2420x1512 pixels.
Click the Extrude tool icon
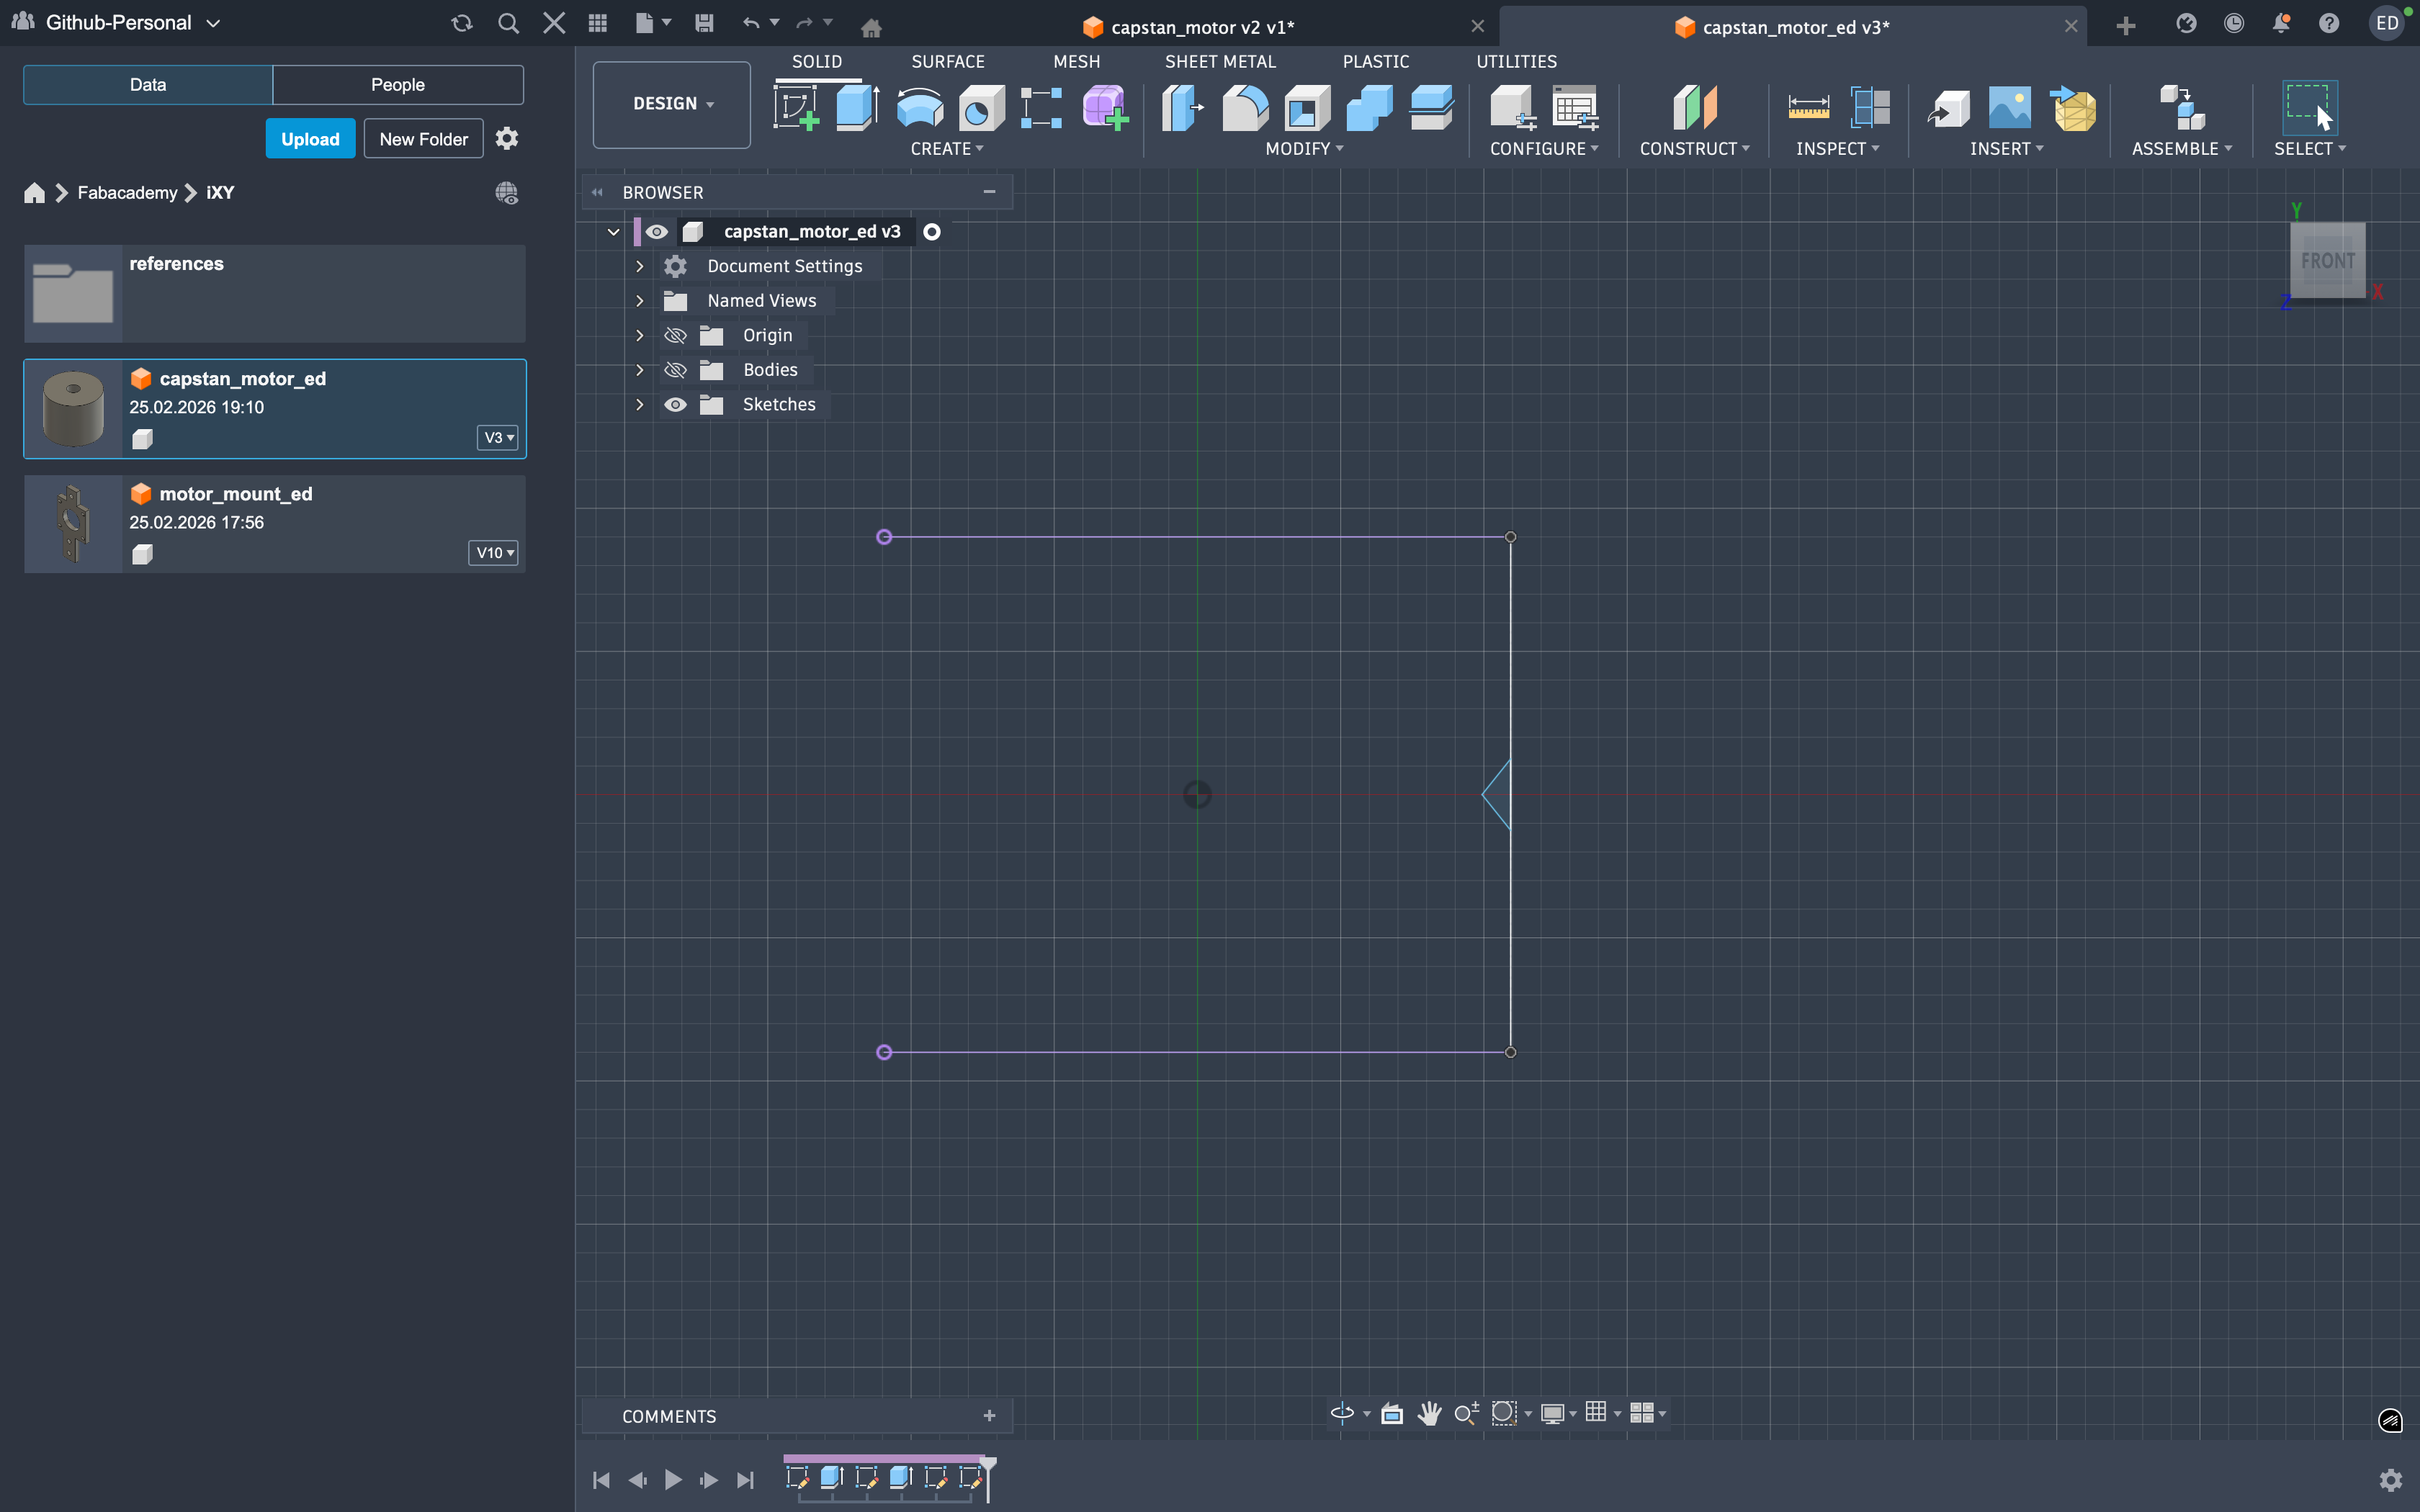(x=857, y=107)
